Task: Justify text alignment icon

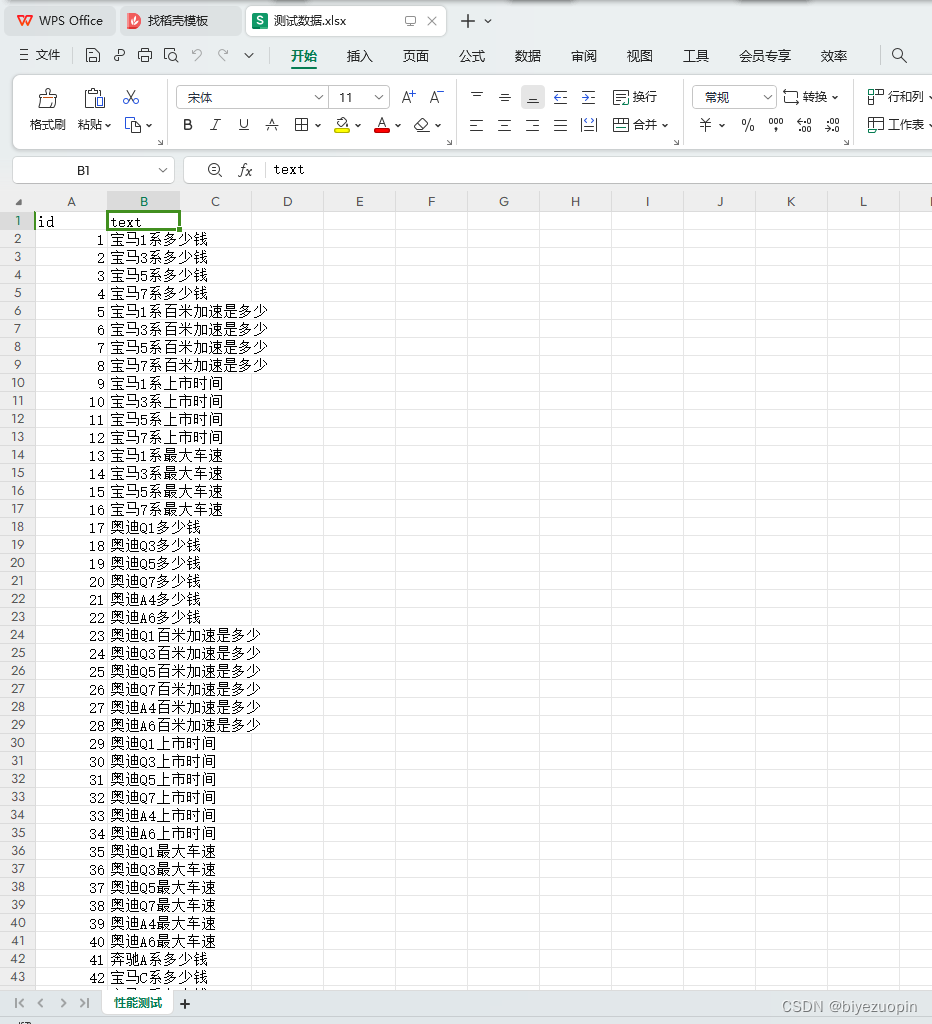Action: click(560, 125)
